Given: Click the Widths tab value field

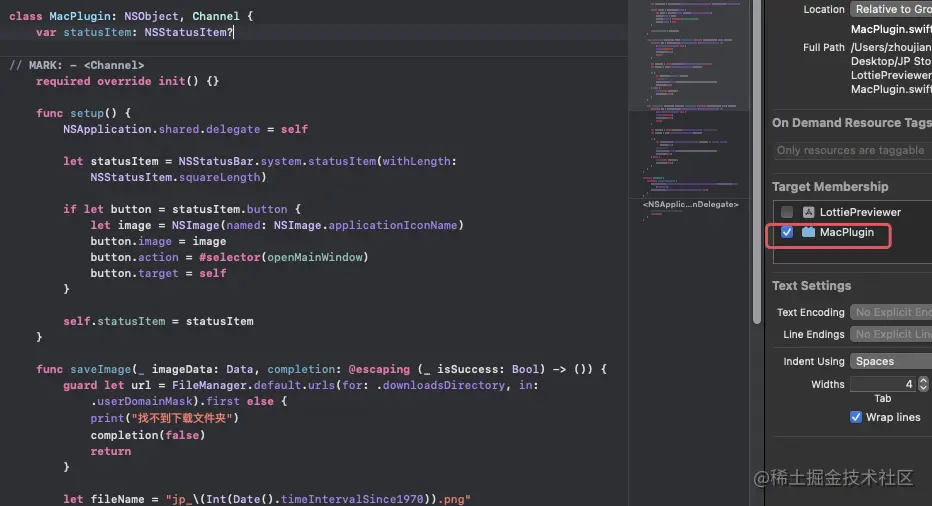Looking at the screenshot, I should (x=883, y=384).
